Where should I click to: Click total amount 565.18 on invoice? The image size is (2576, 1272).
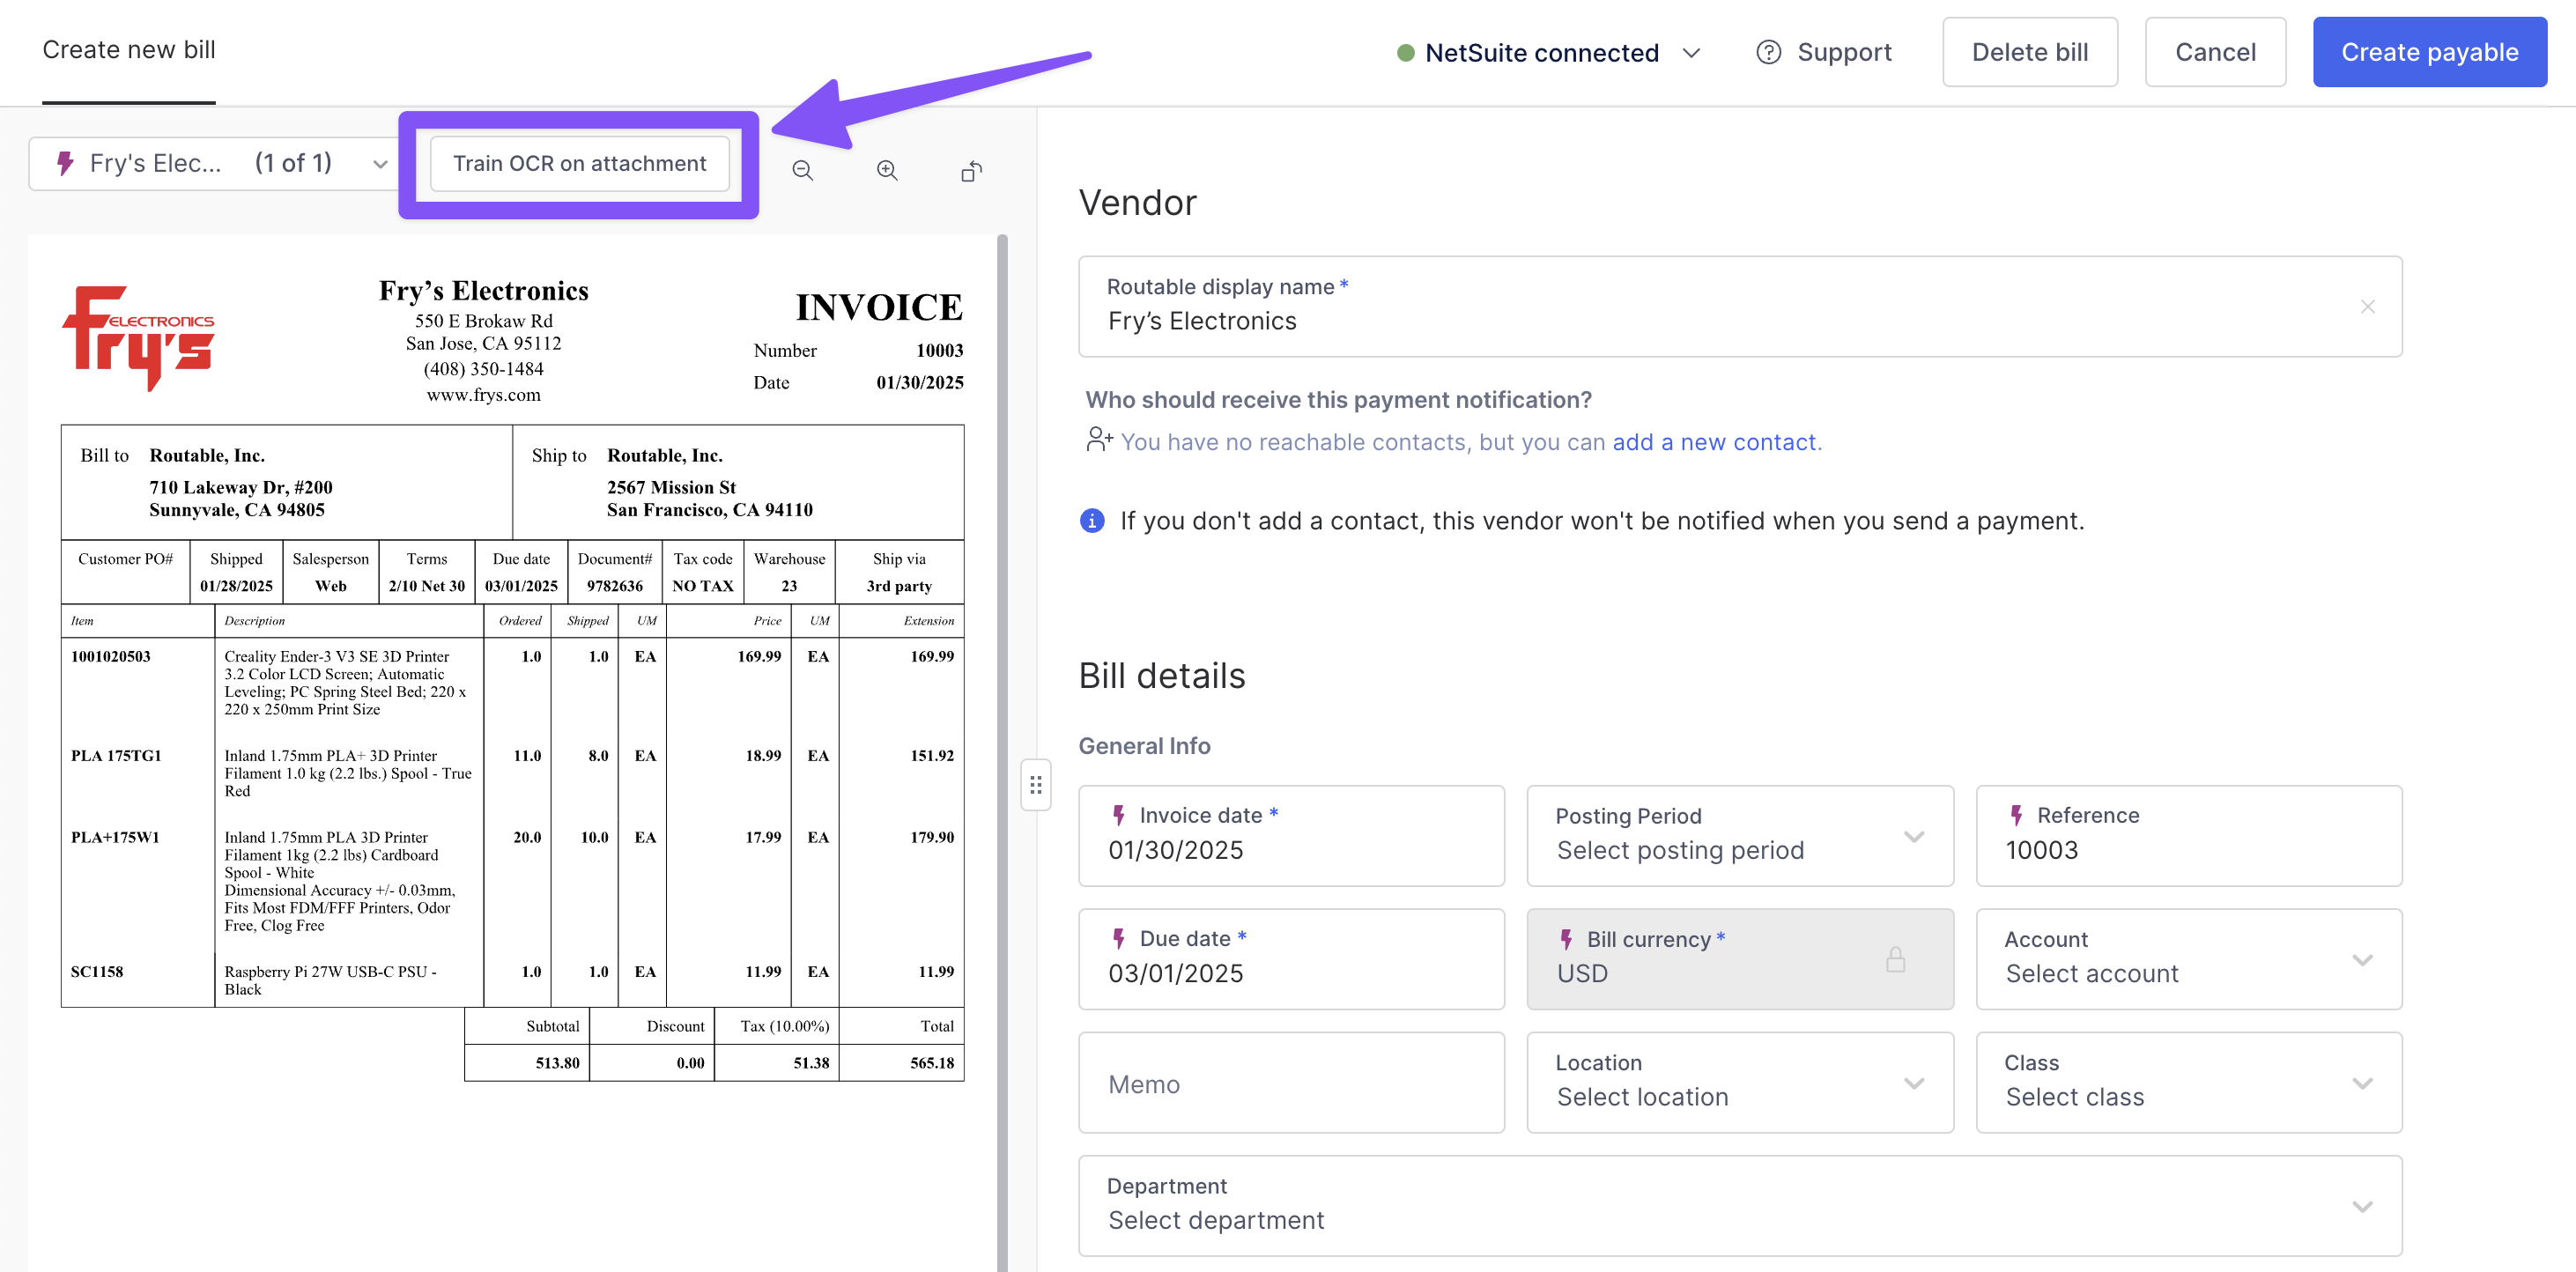pos(931,1062)
